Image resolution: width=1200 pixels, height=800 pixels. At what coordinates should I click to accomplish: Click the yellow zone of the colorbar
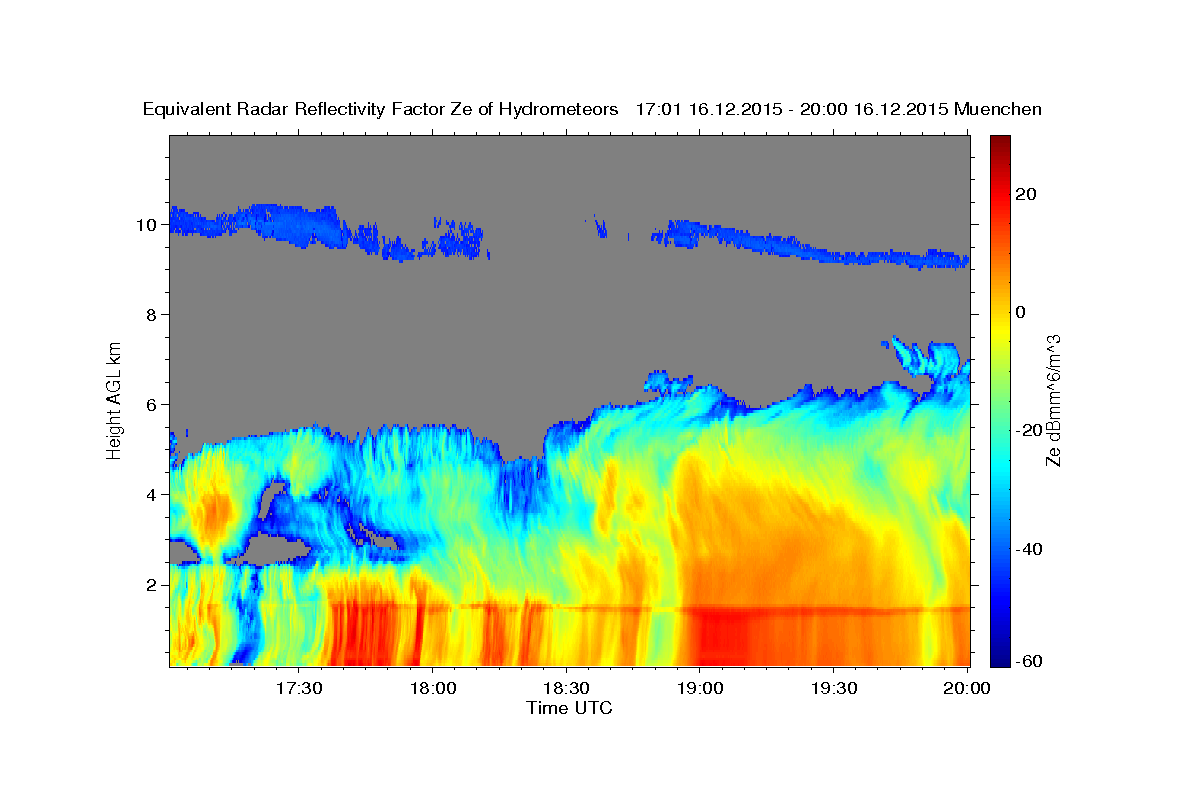[x=999, y=330]
